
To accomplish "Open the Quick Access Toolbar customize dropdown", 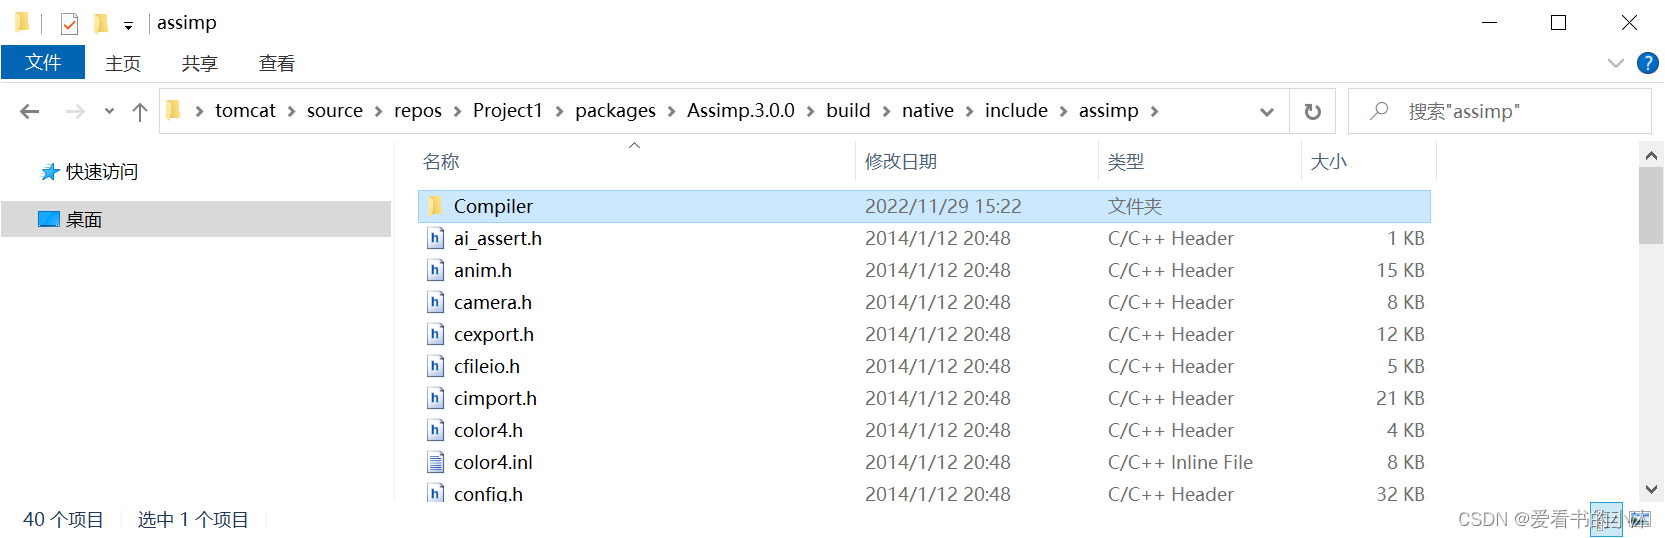I will tap(128, 25).
